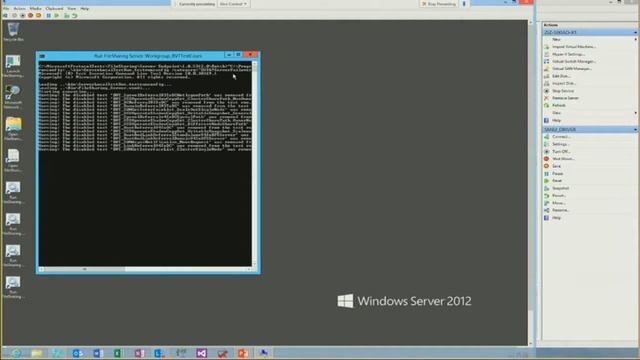Open Excel from the taskbar
640x360 pixels.
tap(118, 353)
